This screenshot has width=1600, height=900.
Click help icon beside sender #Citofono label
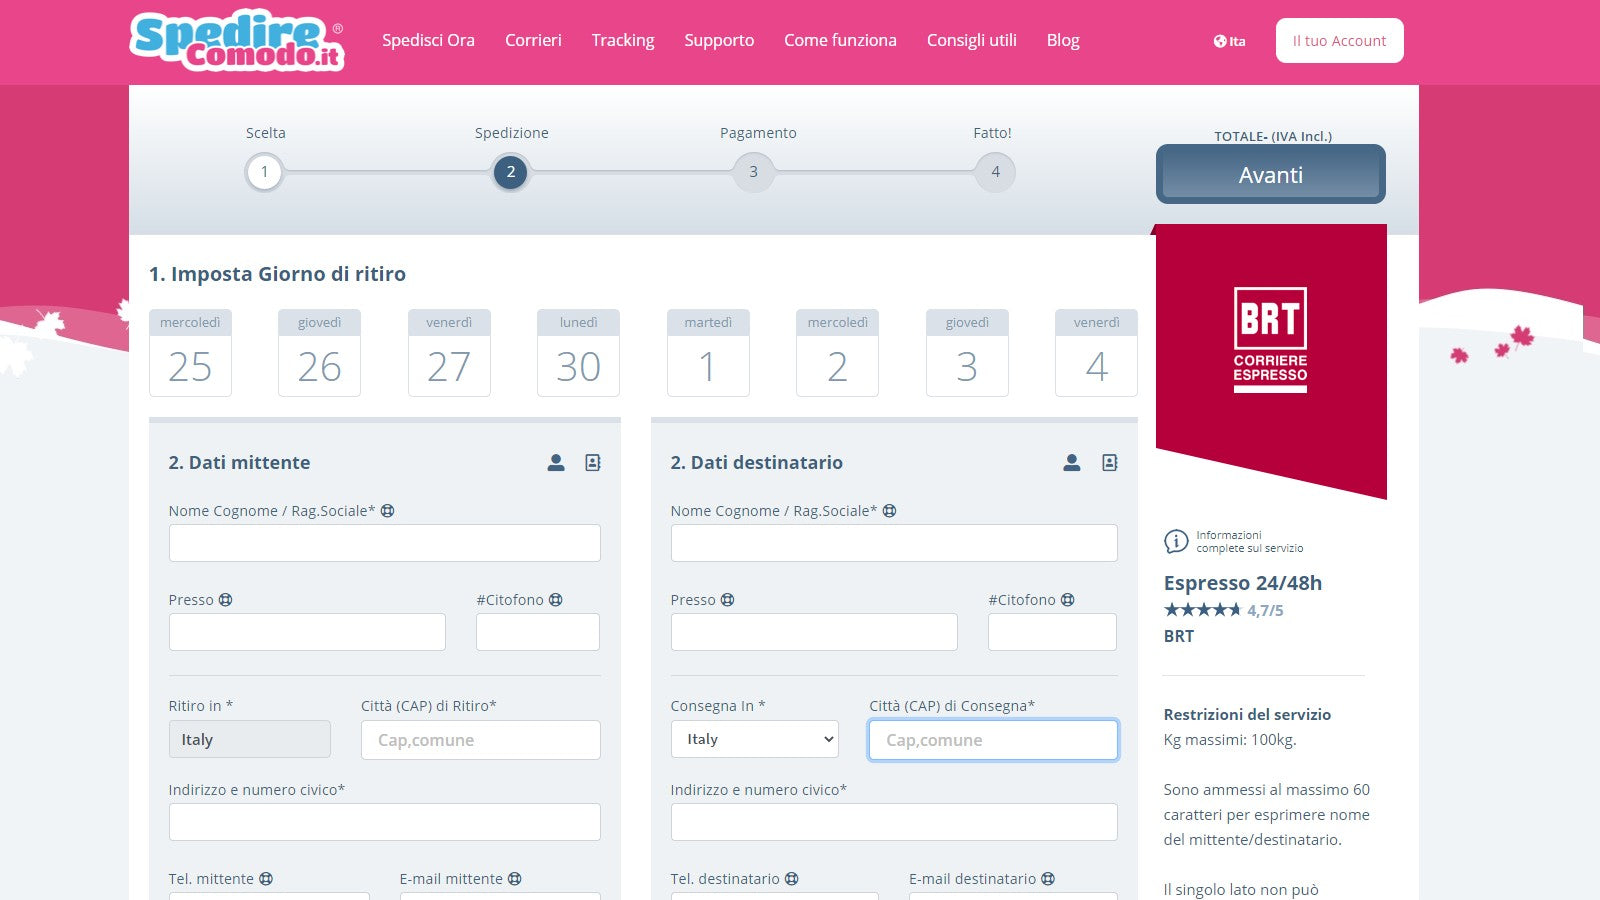[556, 600]
